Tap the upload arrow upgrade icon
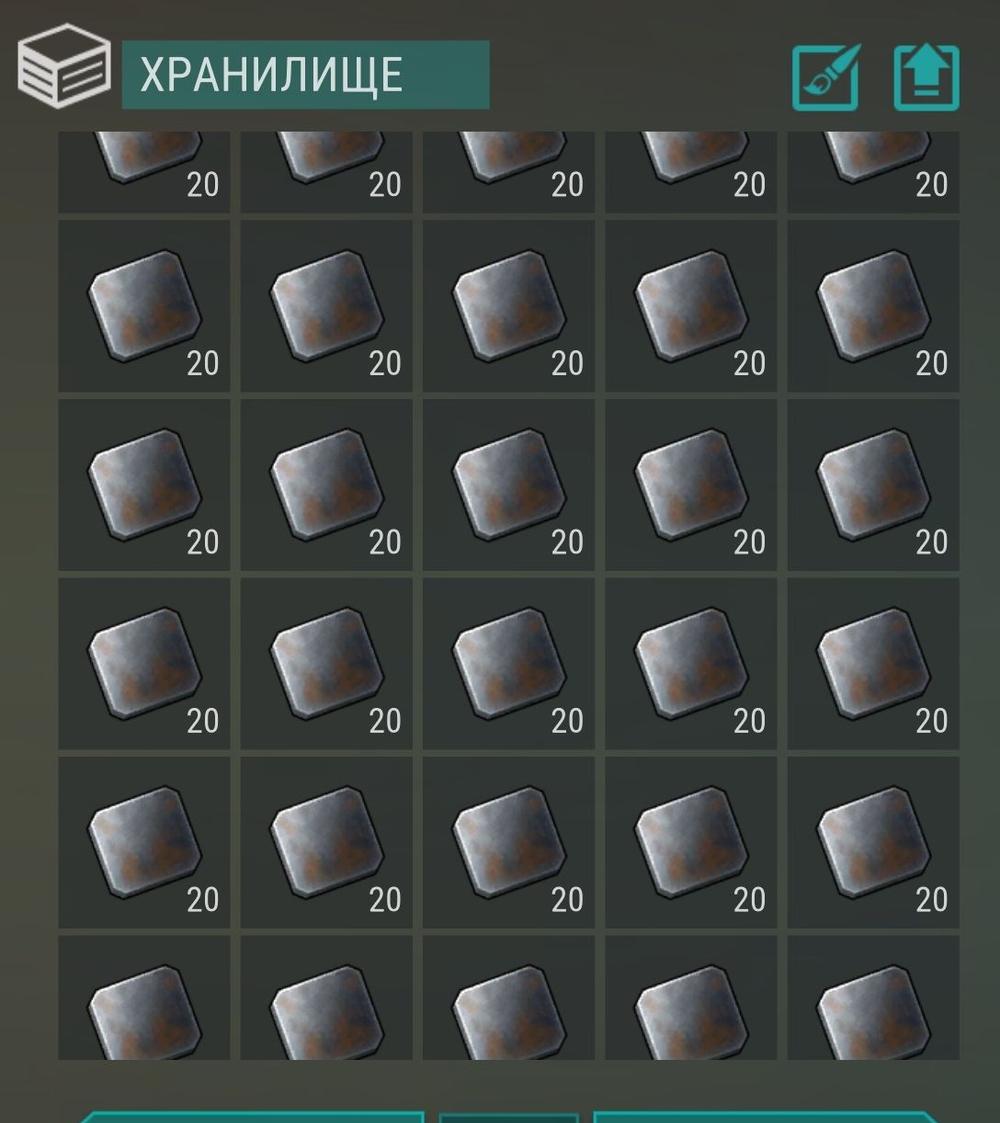 926,77
